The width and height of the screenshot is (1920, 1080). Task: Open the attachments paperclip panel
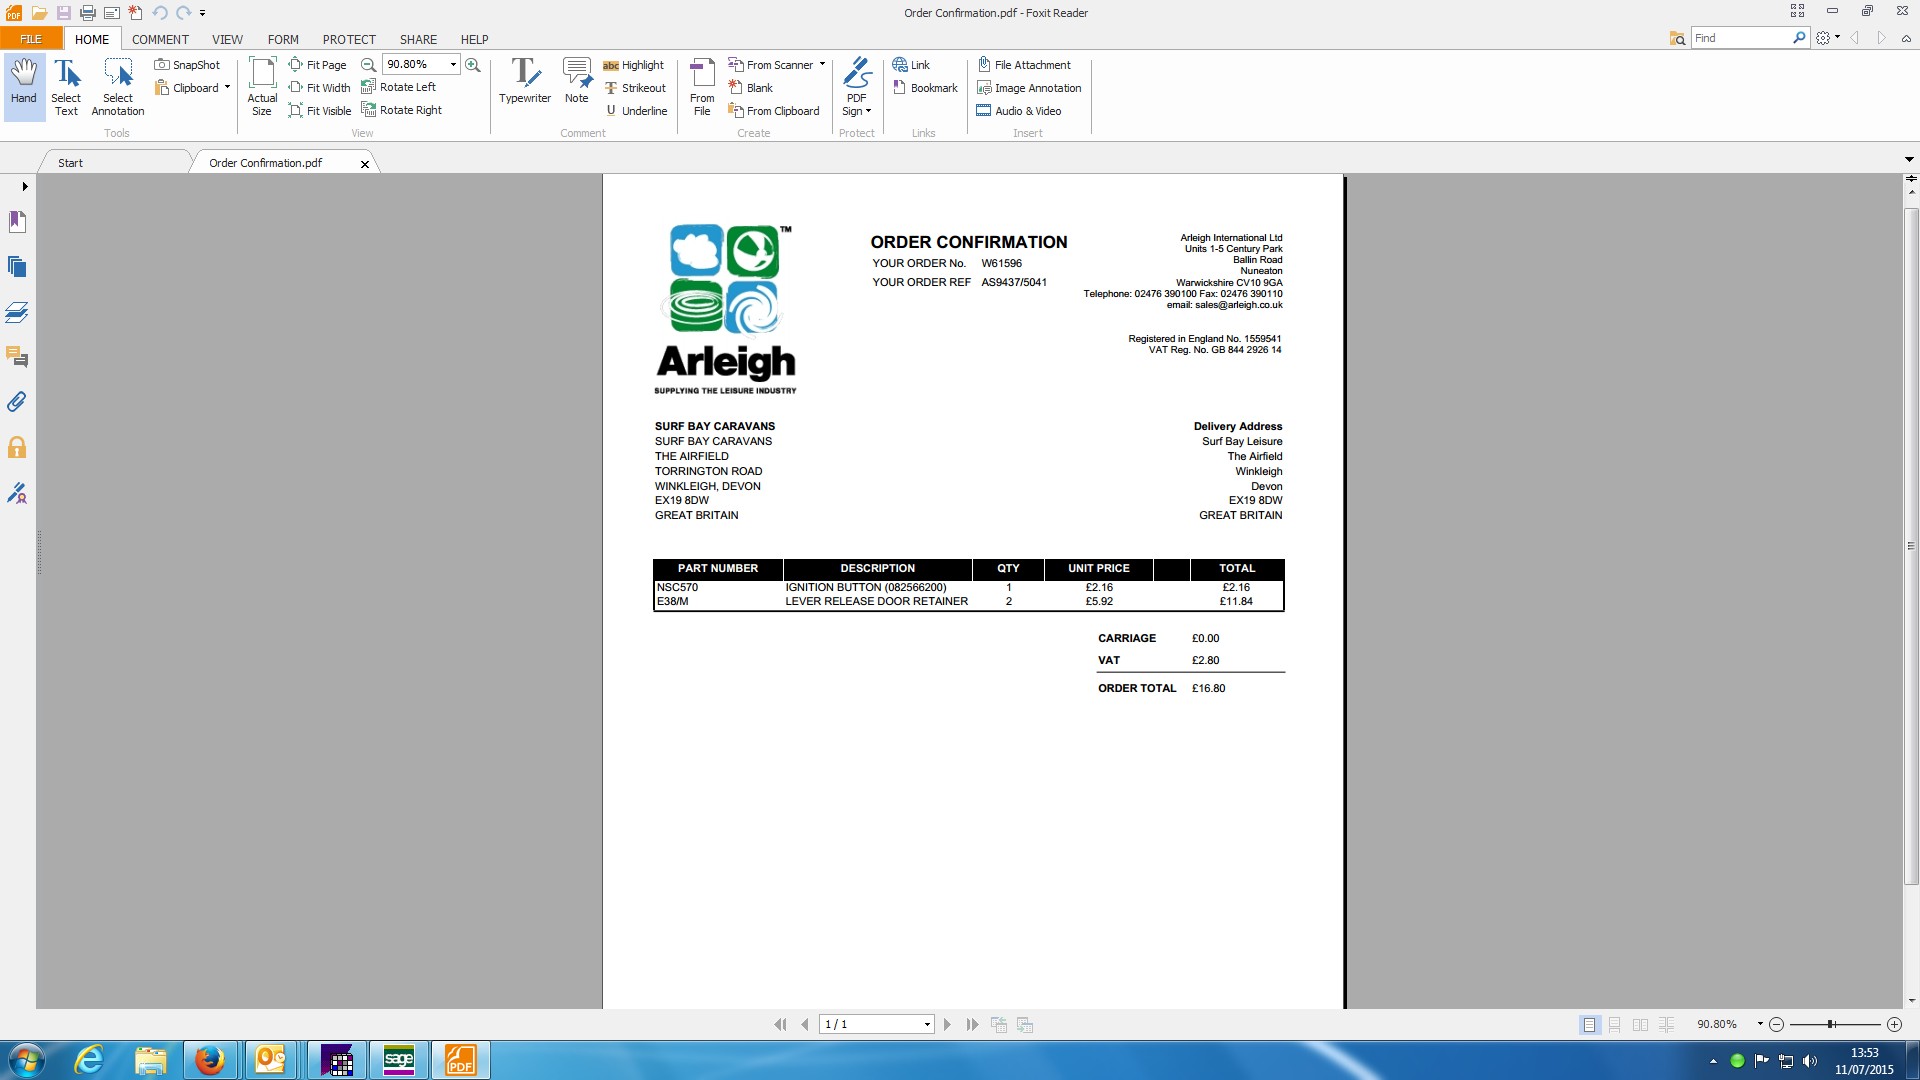17,402
